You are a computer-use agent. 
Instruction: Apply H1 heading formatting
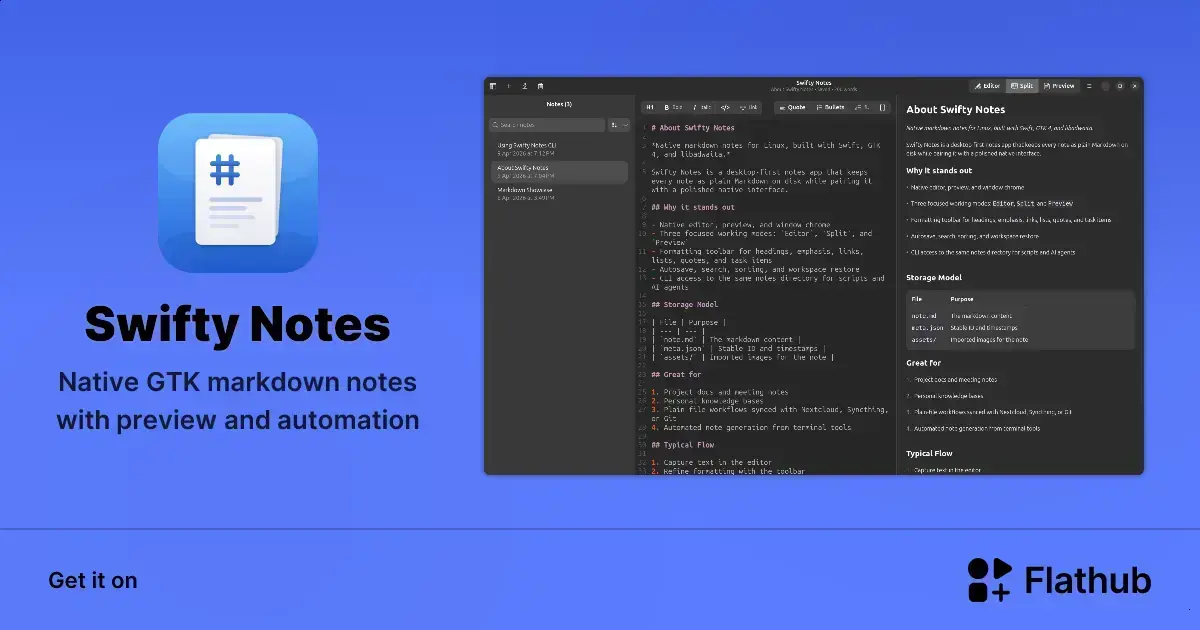coord(650,107)
